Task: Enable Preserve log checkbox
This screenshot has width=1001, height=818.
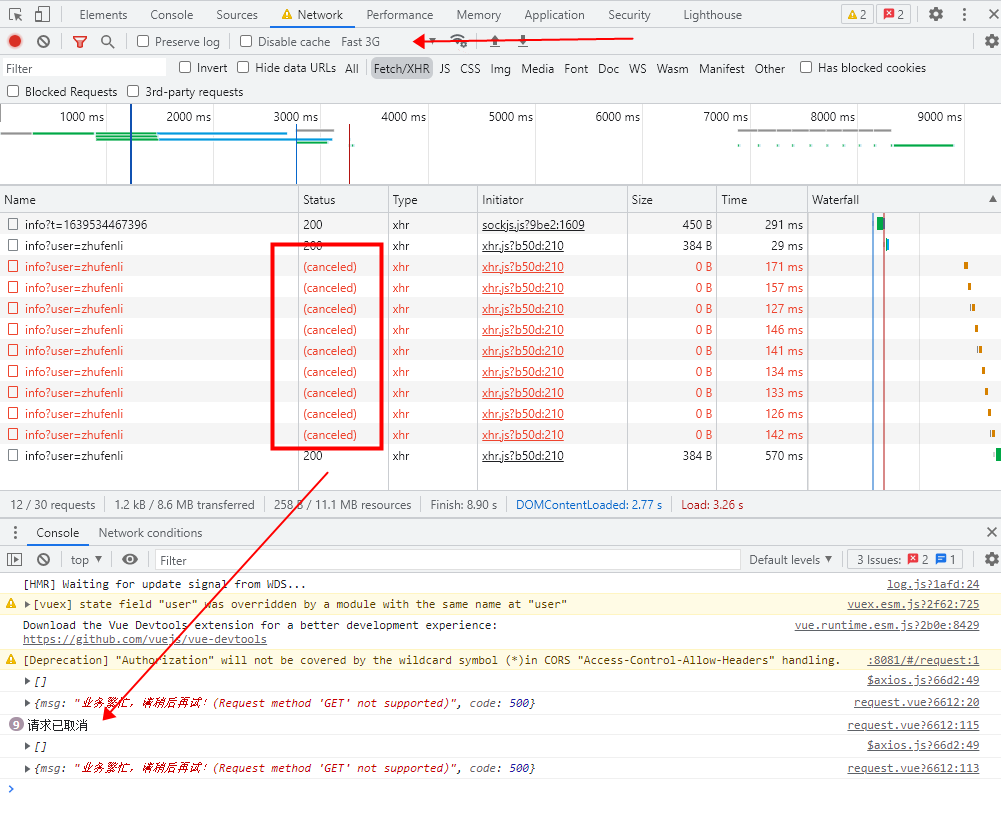Action: pyautogui.click(x=143, y=42)
